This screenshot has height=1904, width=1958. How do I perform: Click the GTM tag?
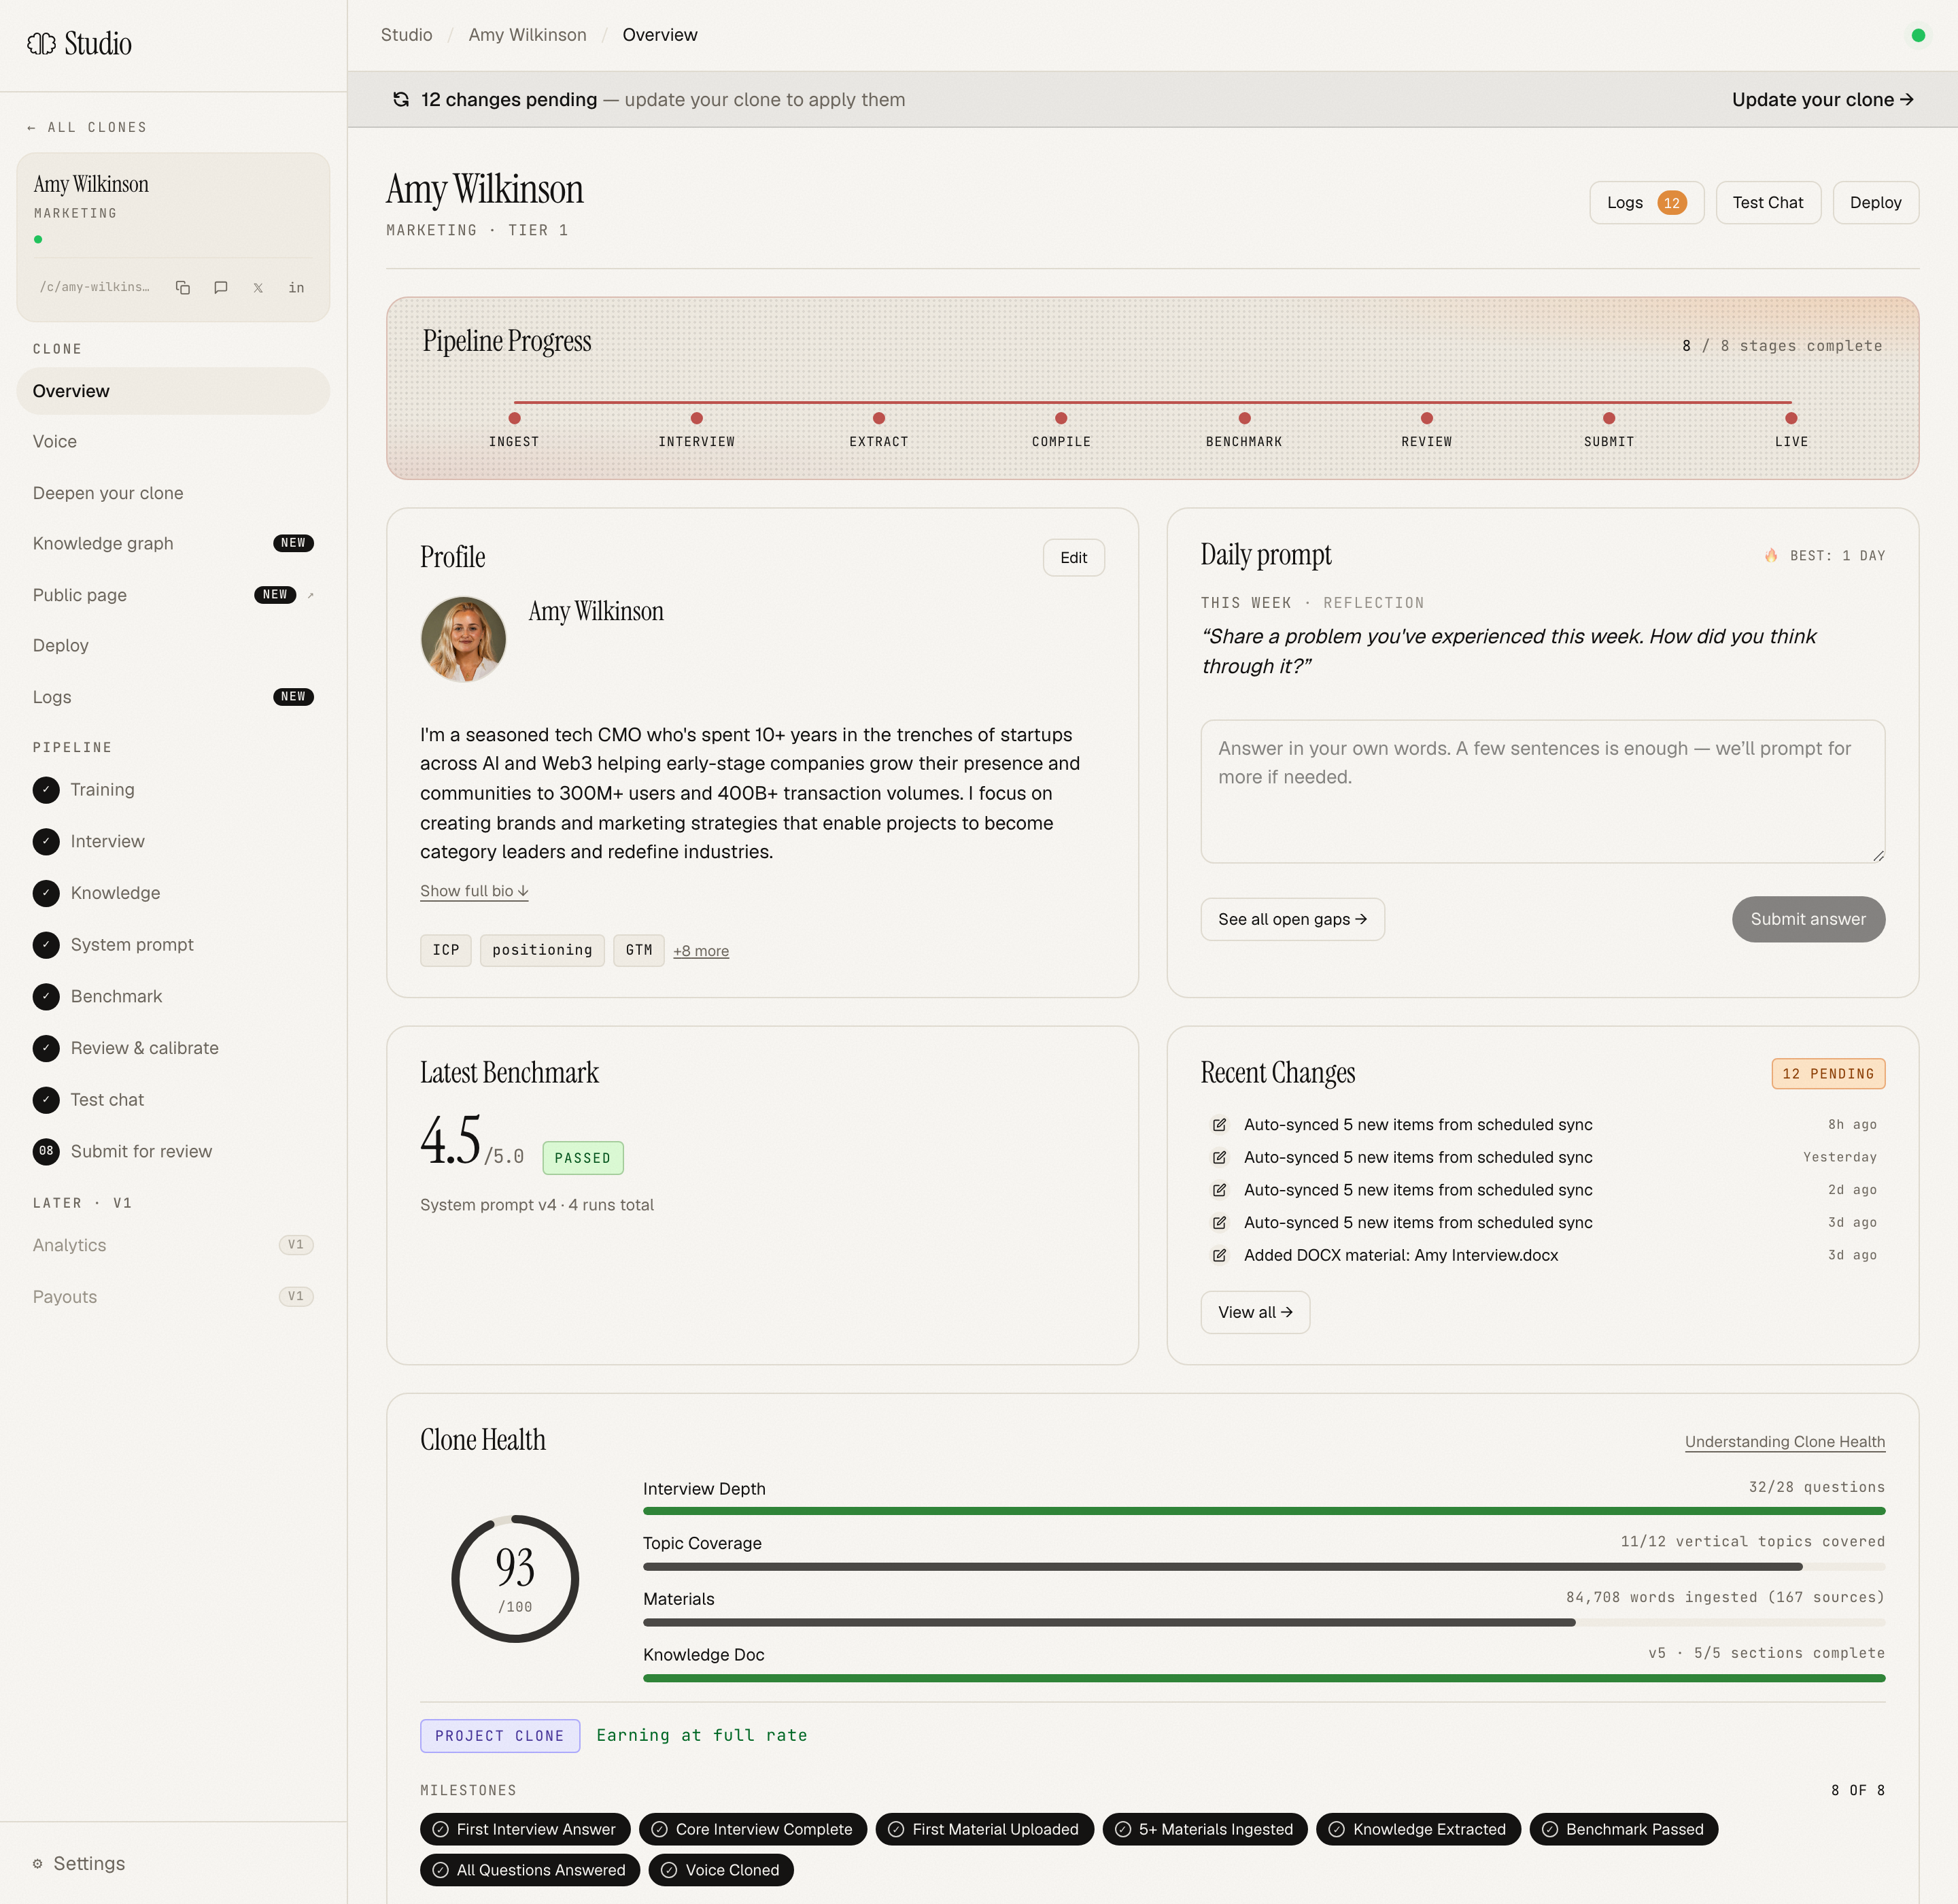click(x=638, y=950)
